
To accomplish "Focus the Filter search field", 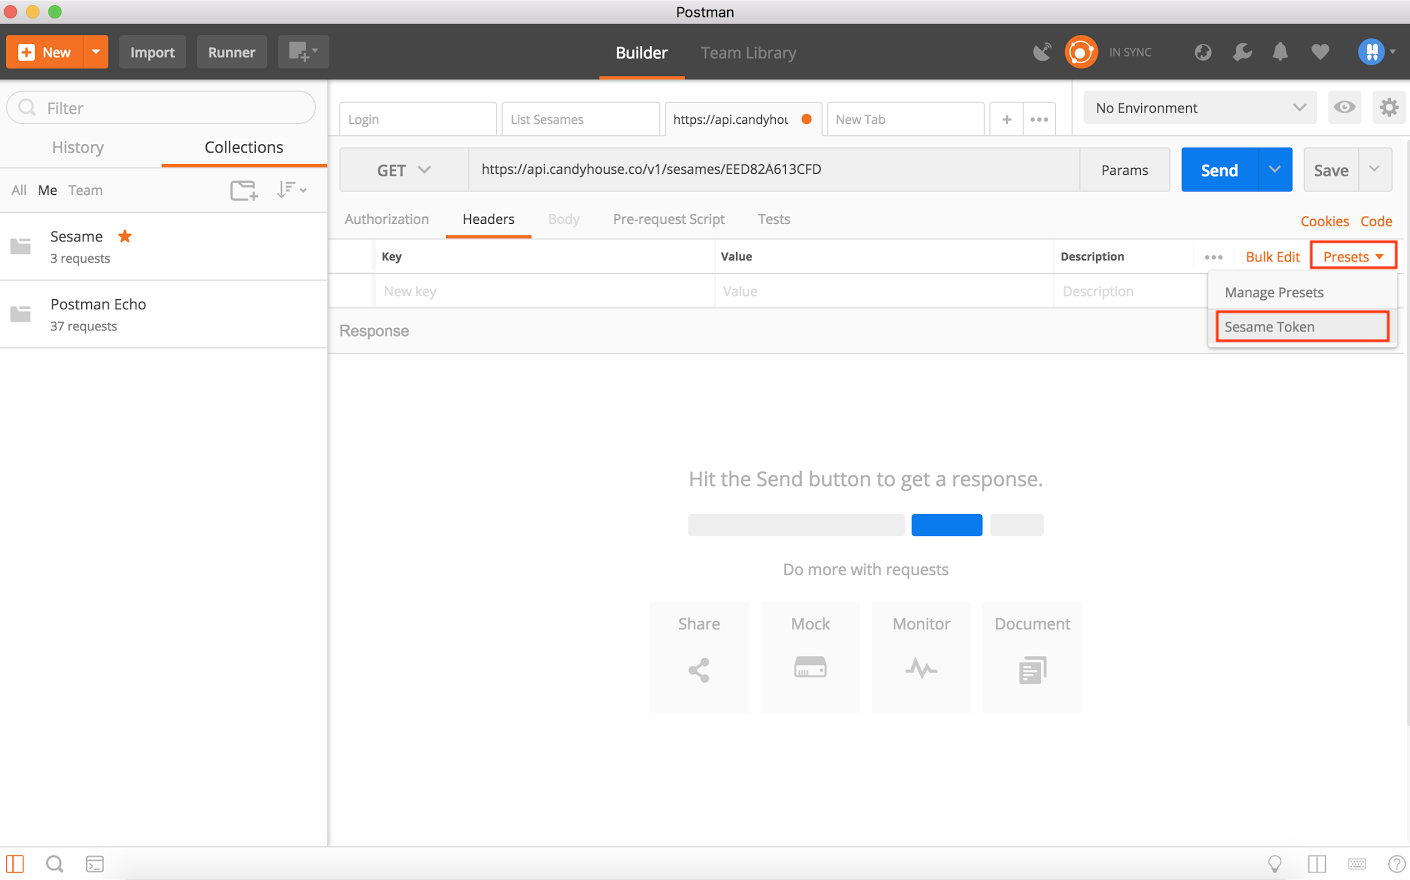I will [161, 108].
